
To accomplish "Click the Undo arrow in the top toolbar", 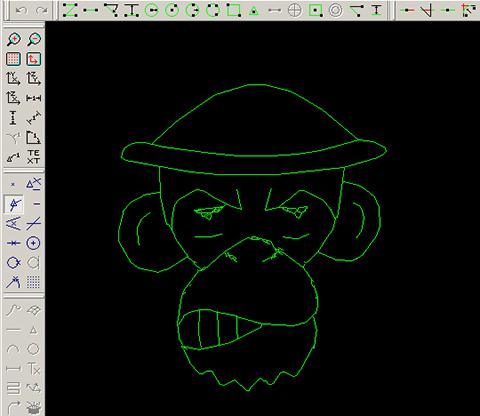I will [x=21, y=11].
